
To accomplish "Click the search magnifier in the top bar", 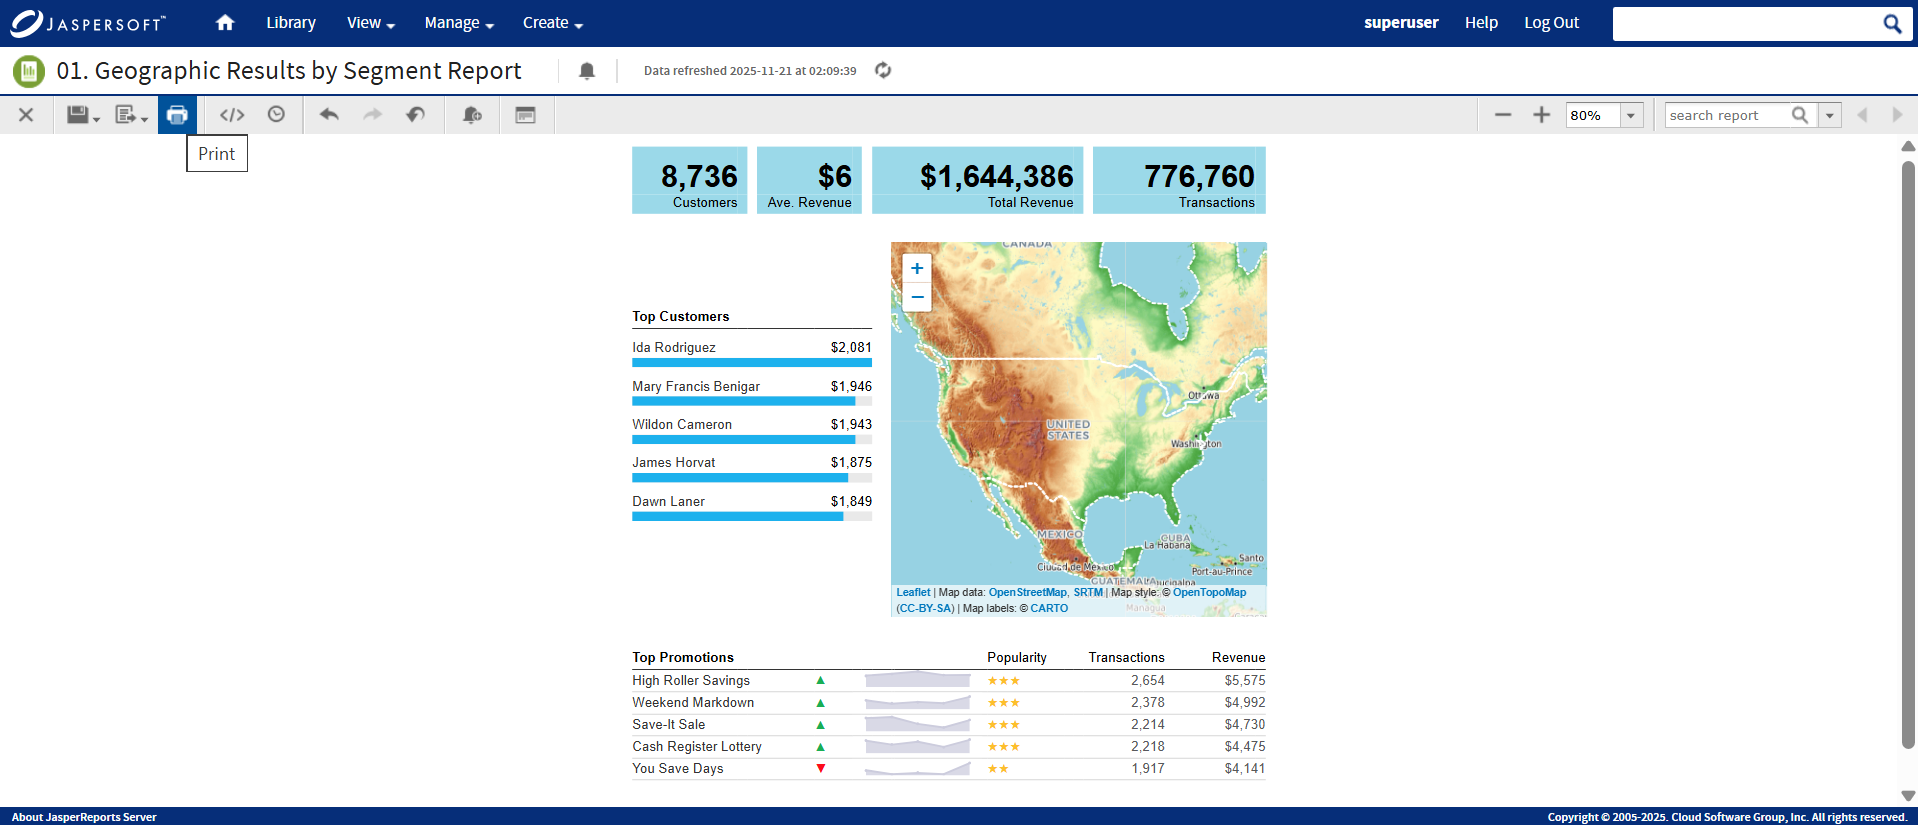I will 1892,23.
